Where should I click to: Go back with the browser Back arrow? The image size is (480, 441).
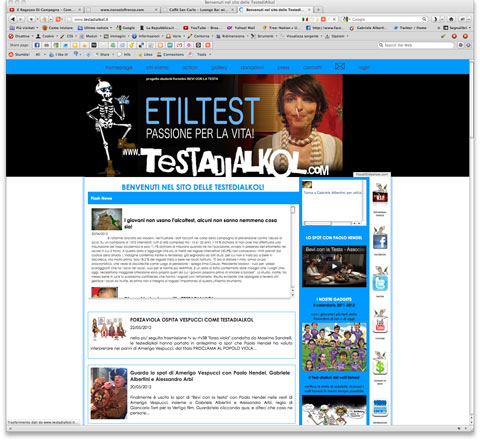(x=13, y=19)
